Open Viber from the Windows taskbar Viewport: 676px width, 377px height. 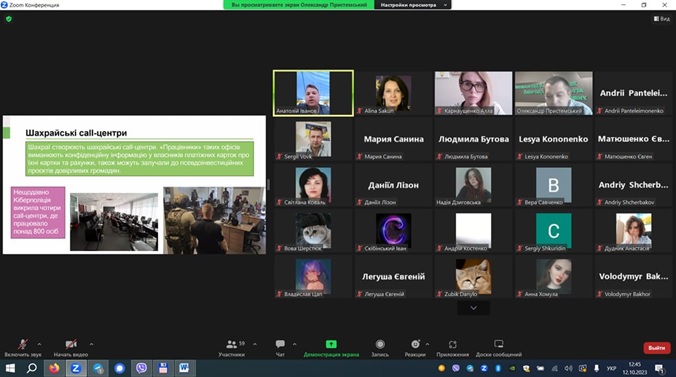pos(141,368)
